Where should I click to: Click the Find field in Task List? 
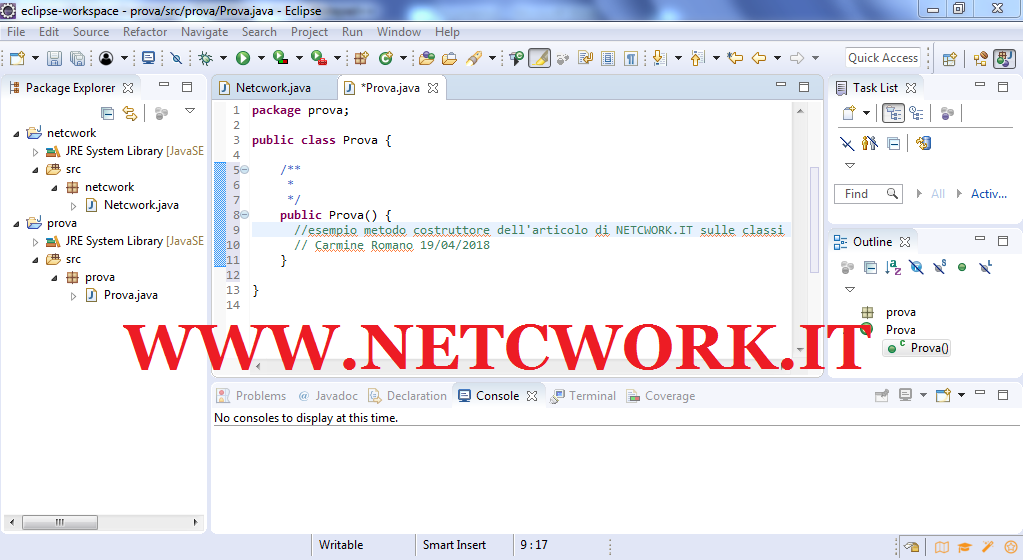(868, 194)
